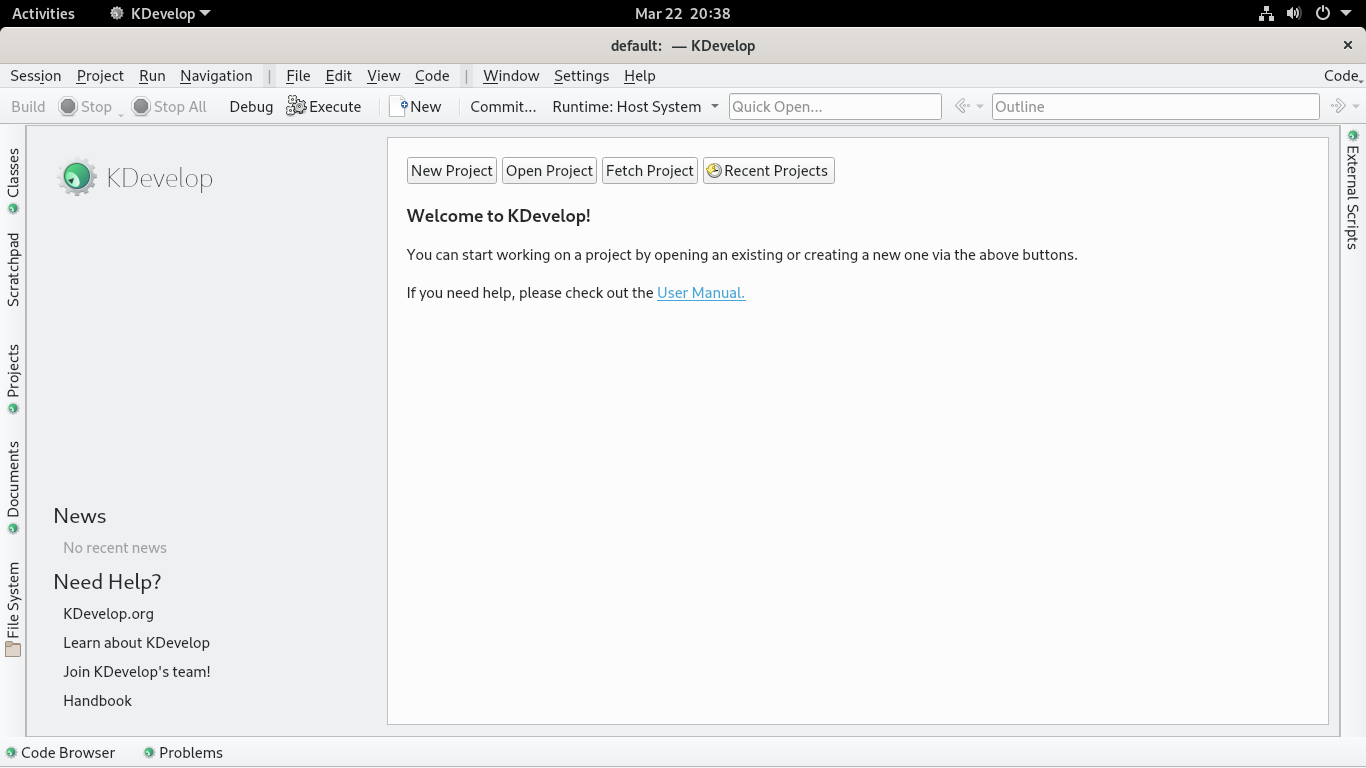This screenshot has width=1366, height=768.
Task: Open the User Manual link
Action: (701, 293)
